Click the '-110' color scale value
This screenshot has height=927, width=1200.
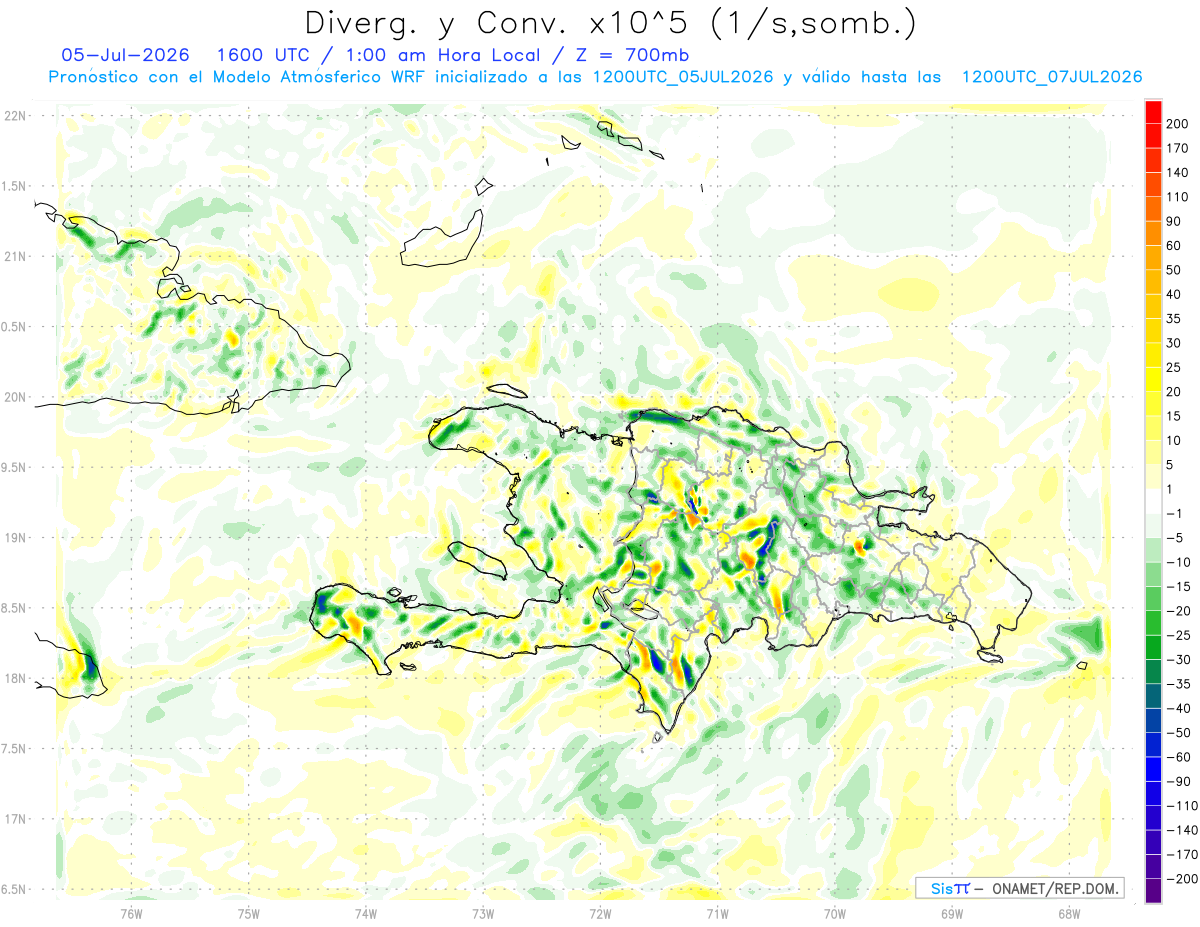tap(1181, 805)
